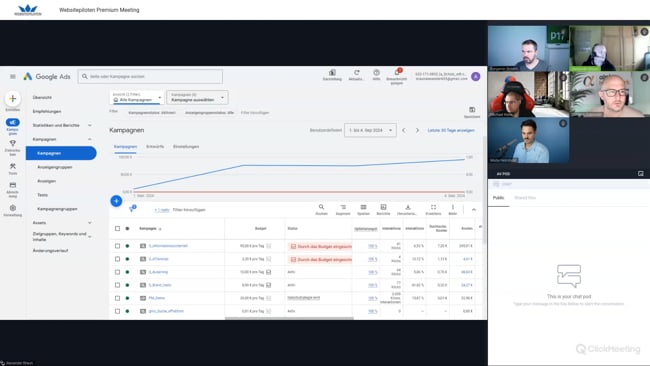The width and height of the screenshot is (650, 366).
Task: Tick the checkbox for the third campaign row
Action: tap(117, 272)
